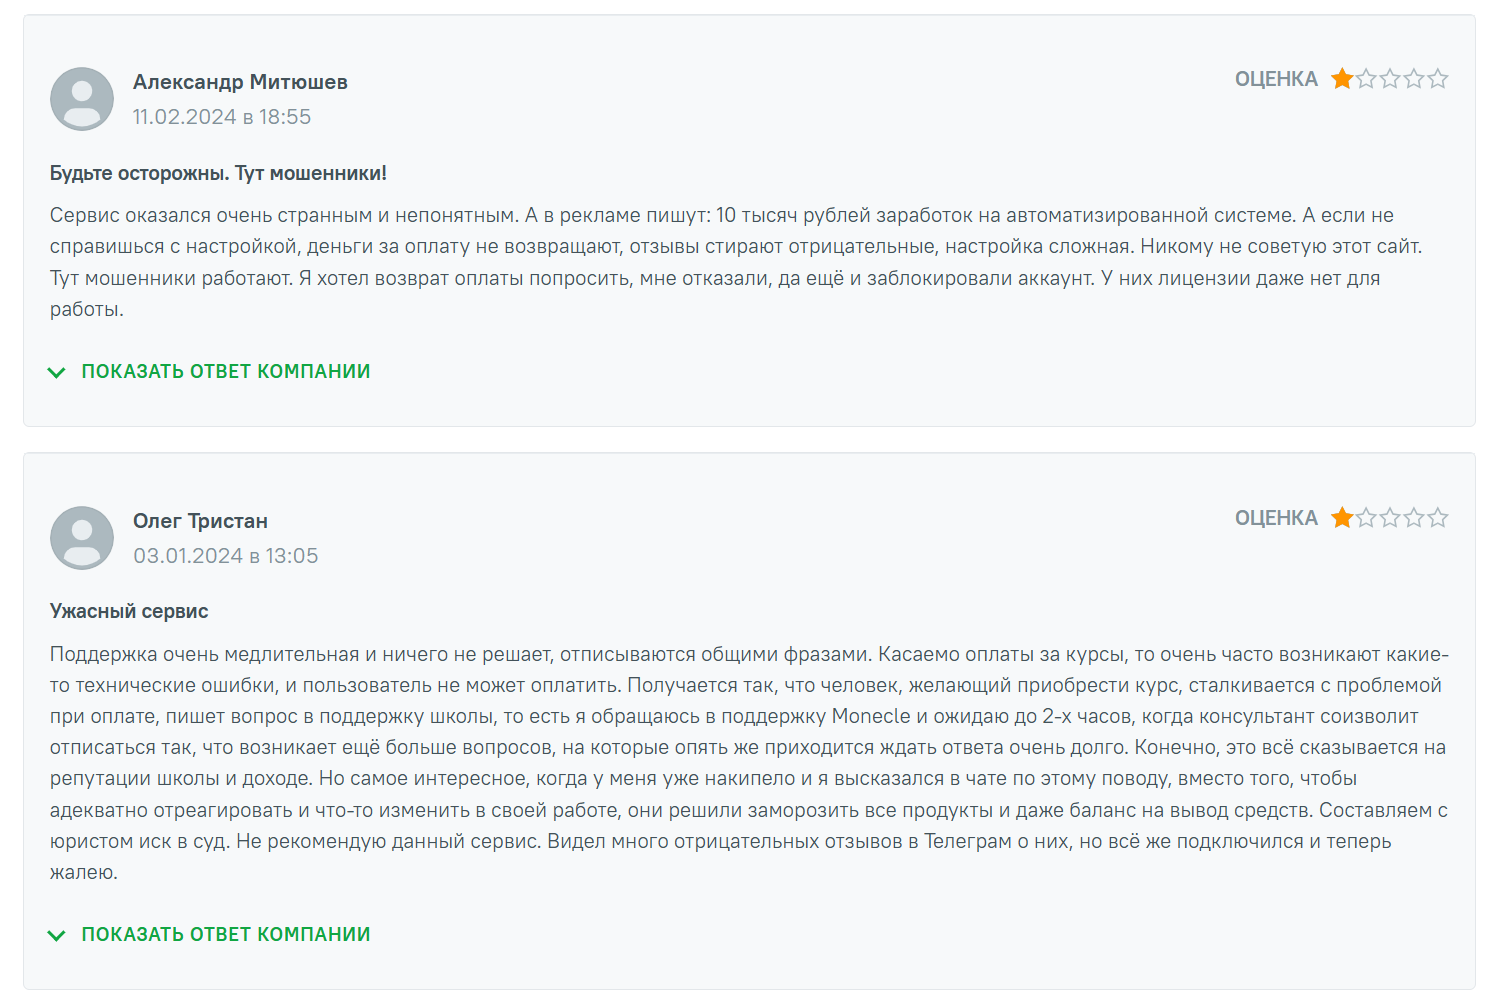Select the second star in Олег Тристан's rating
The height and width of the screenshot is (993, 1491).
1366,518
